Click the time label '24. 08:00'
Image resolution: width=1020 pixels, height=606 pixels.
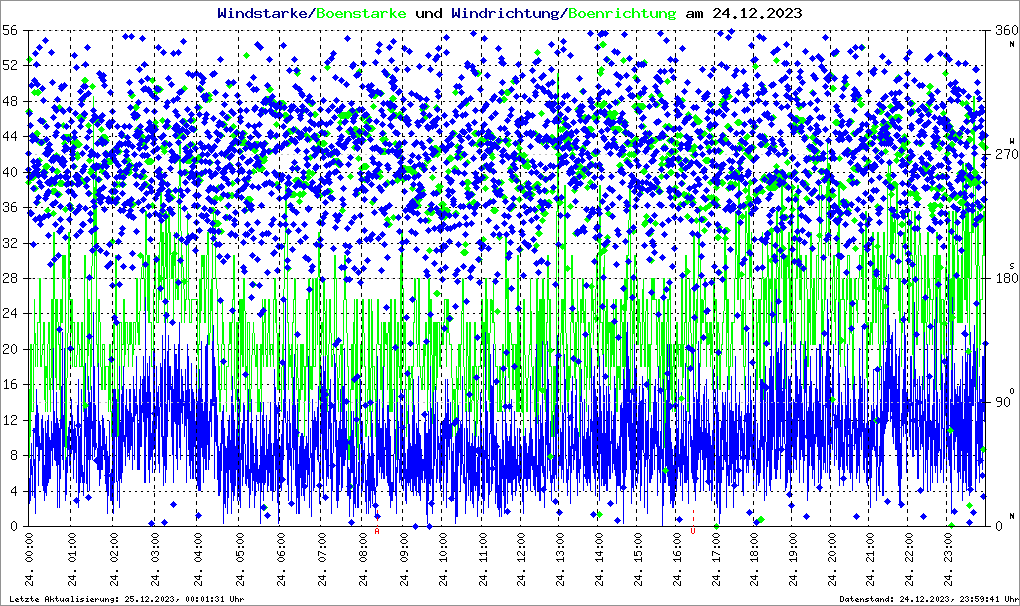364,559
